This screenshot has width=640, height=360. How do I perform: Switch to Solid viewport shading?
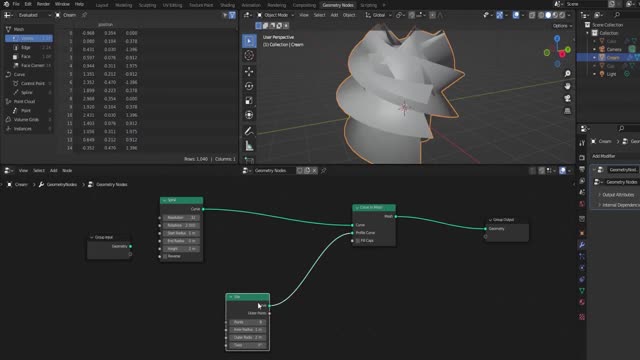(x=548, y=15)
